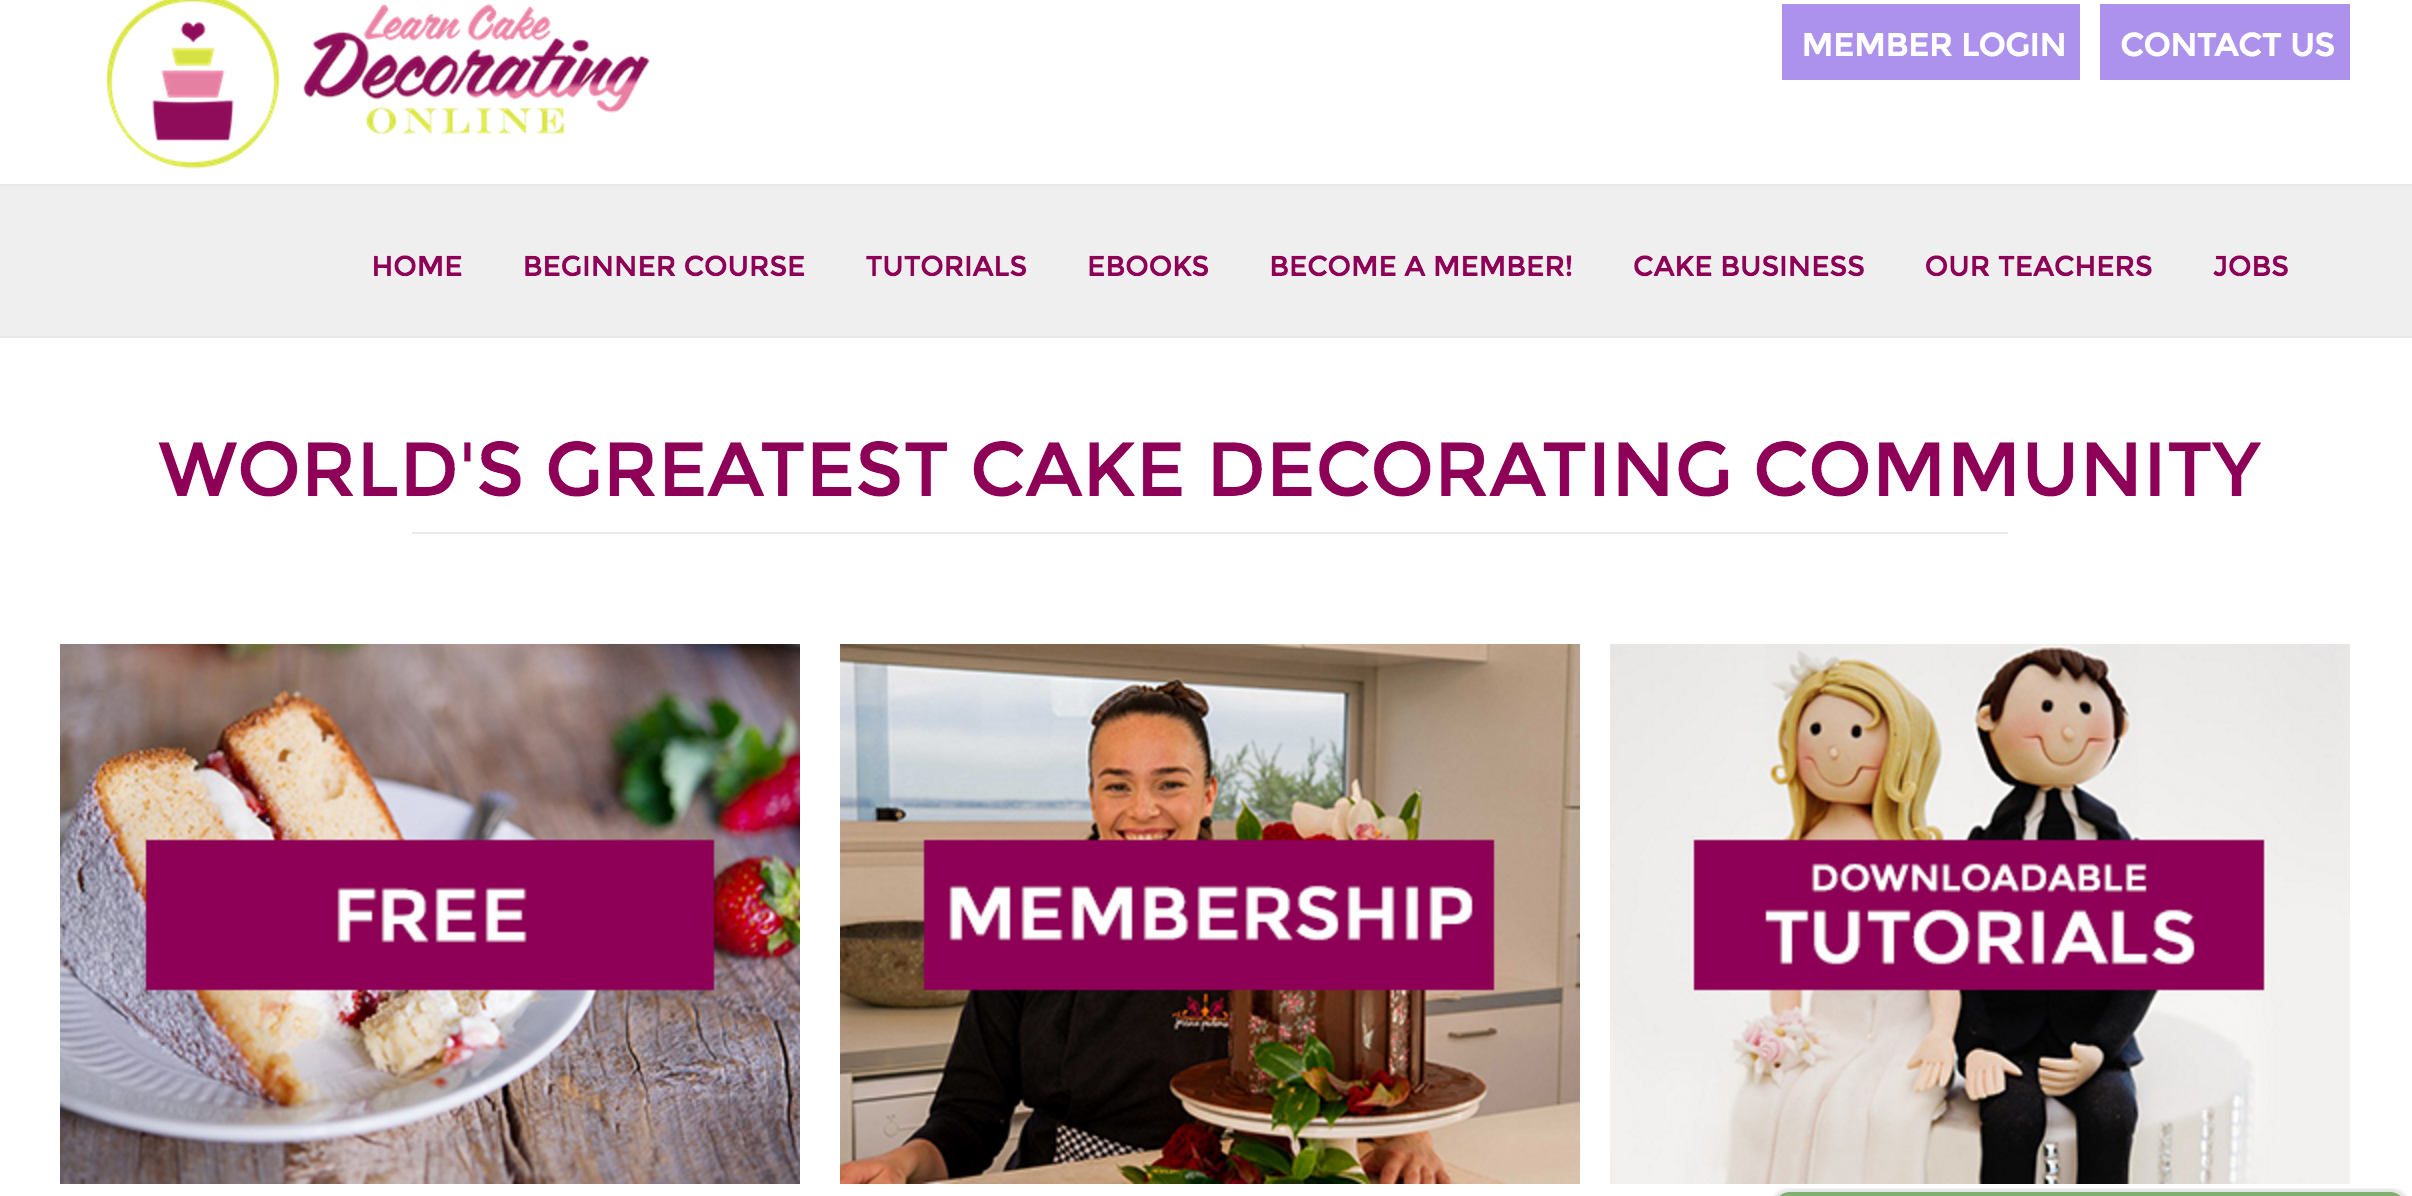2412x1196 pixels.
Task: Click the tiered cake logo icon
Action: [193, 82]
